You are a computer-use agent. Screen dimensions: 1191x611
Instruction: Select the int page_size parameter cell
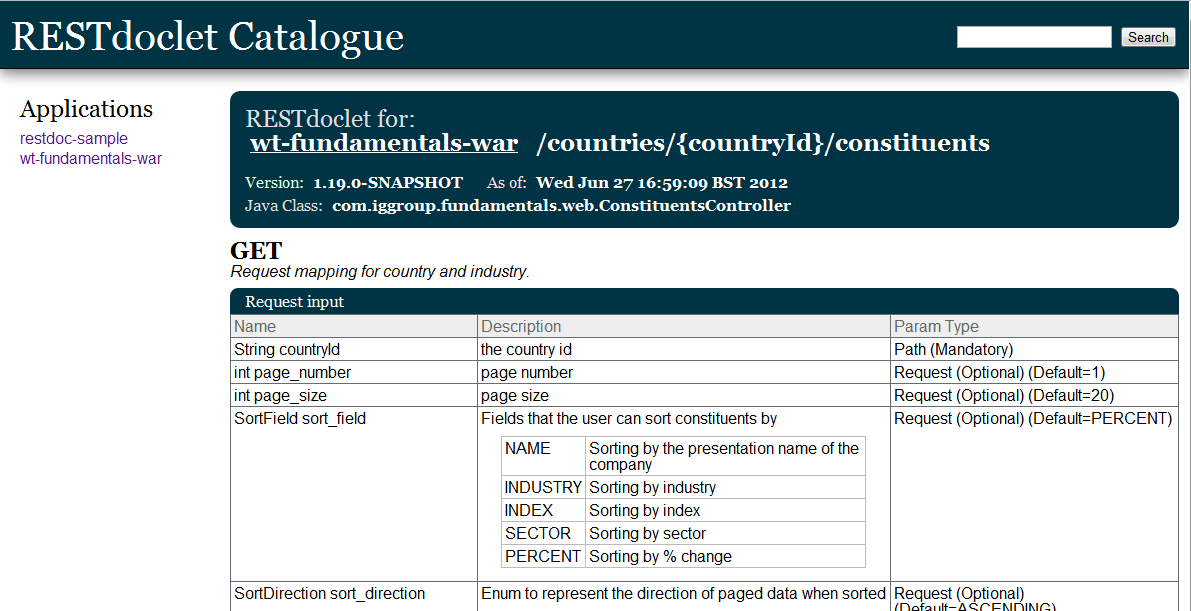click(x=280, y=396)
